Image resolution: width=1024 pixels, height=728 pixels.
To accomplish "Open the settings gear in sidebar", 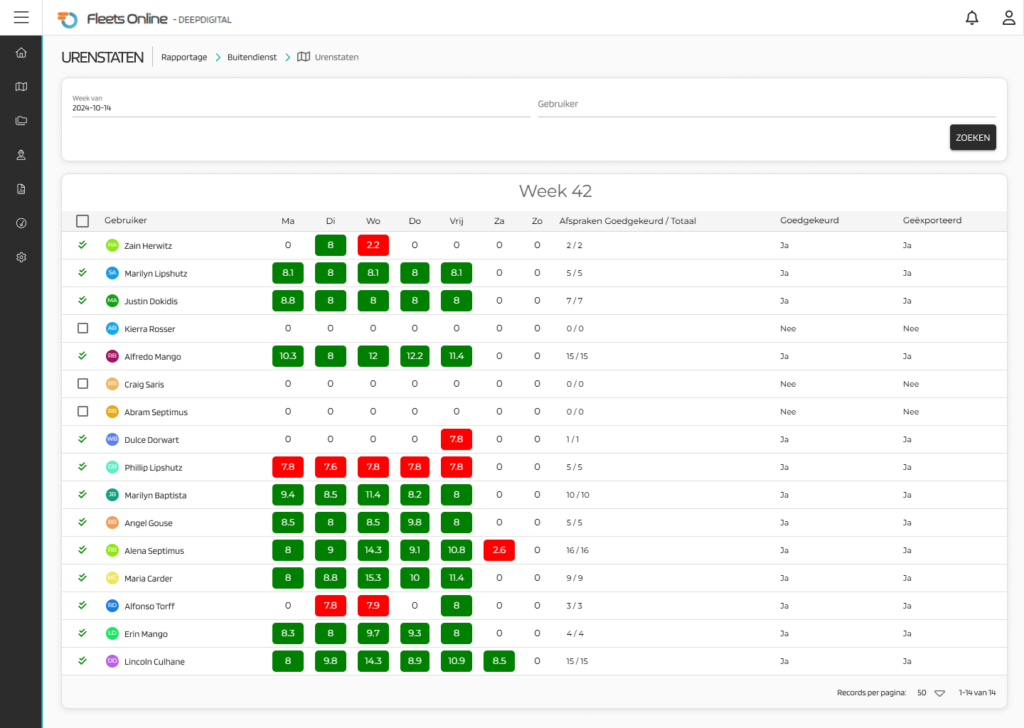I will click(x=21, y=257).
